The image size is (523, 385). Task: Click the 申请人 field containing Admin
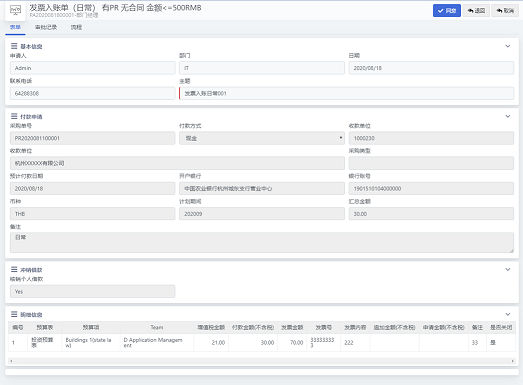pos(92,68)
